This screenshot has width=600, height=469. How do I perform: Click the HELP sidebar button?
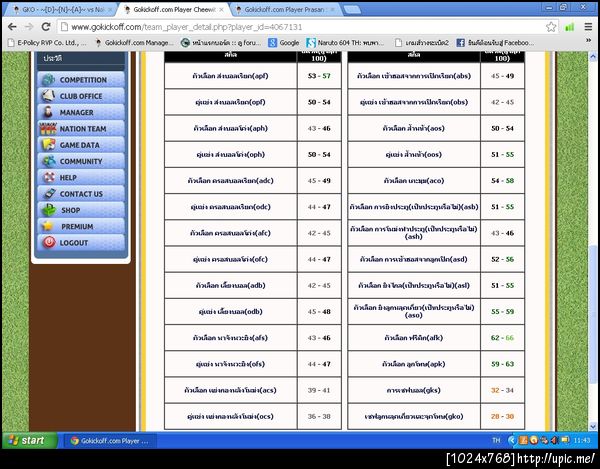coord(81,178)
